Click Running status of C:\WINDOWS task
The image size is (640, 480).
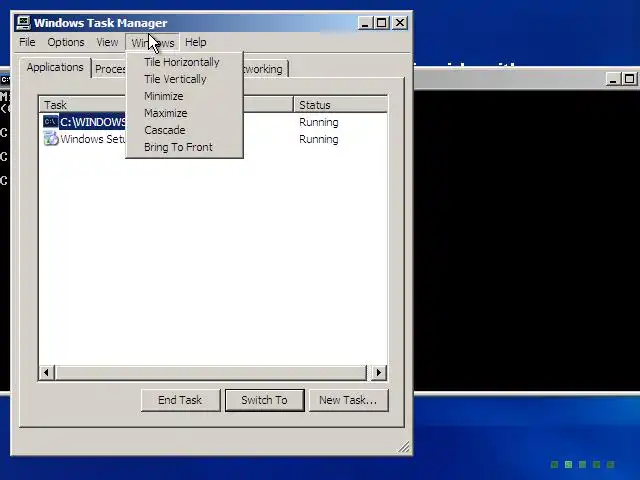(318, 122)
